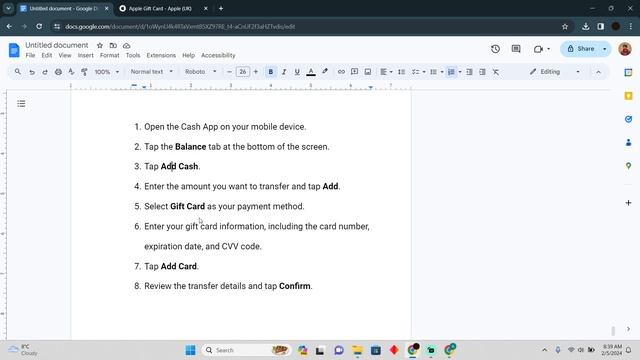640x360 pixels.
Task: Open the text alignment dropdown
Action: (x=386, y=72)
